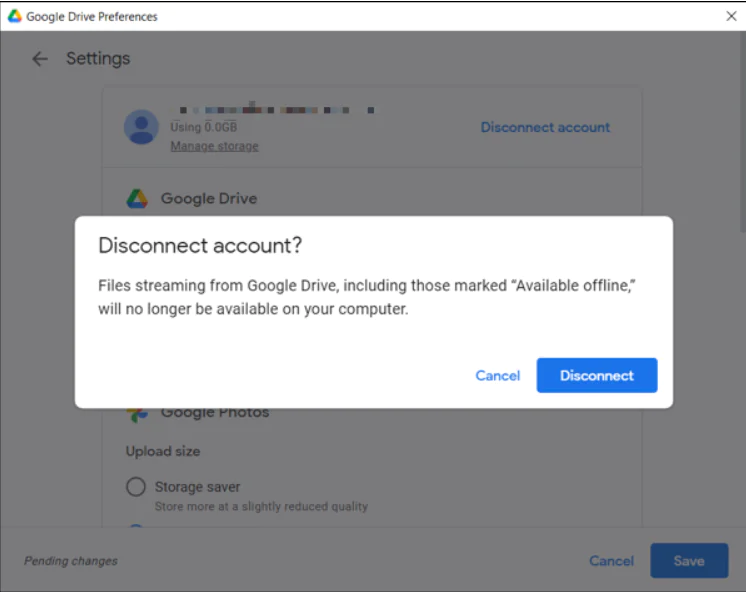
Task: Click the Google Drive logo in title bar
Action: [14, 16]
